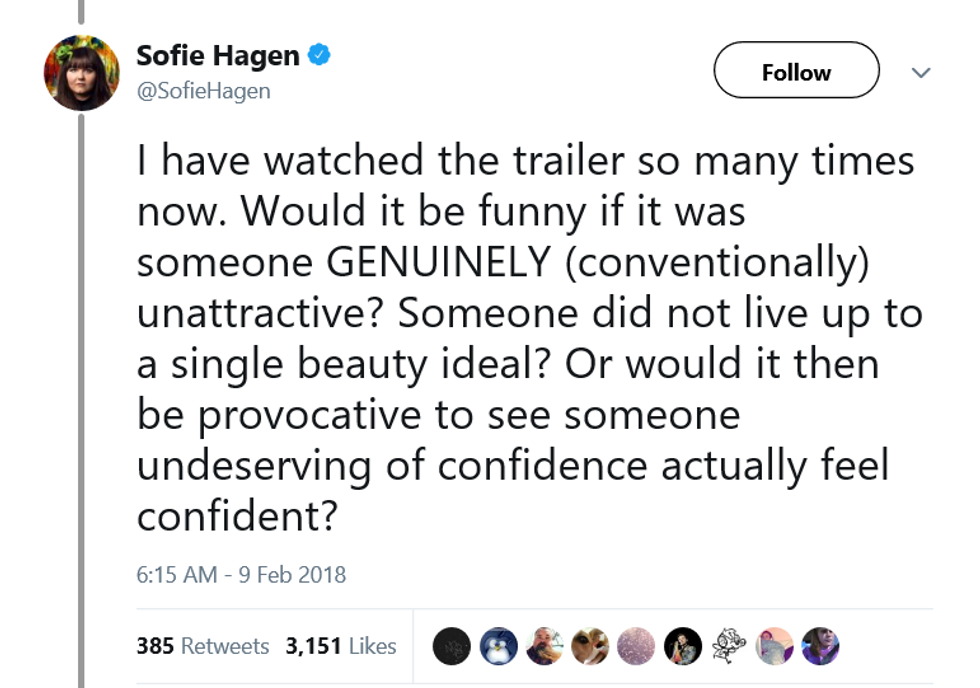Expand the tweet options chevron menu
This screenshot has width=980, height=688.
[x=921, y=73]
